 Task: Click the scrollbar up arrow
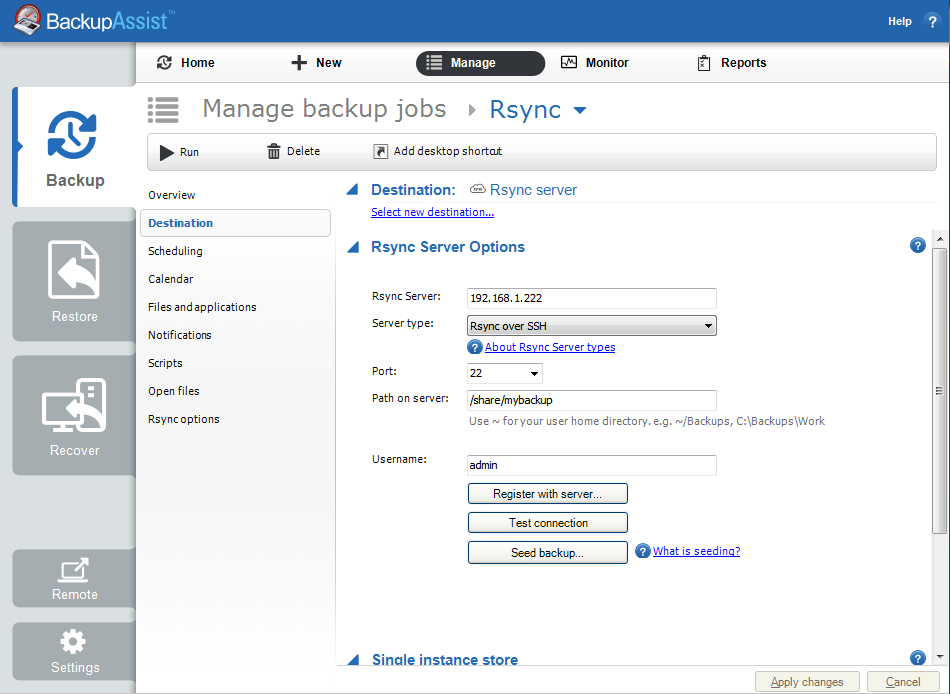point(939,239)
